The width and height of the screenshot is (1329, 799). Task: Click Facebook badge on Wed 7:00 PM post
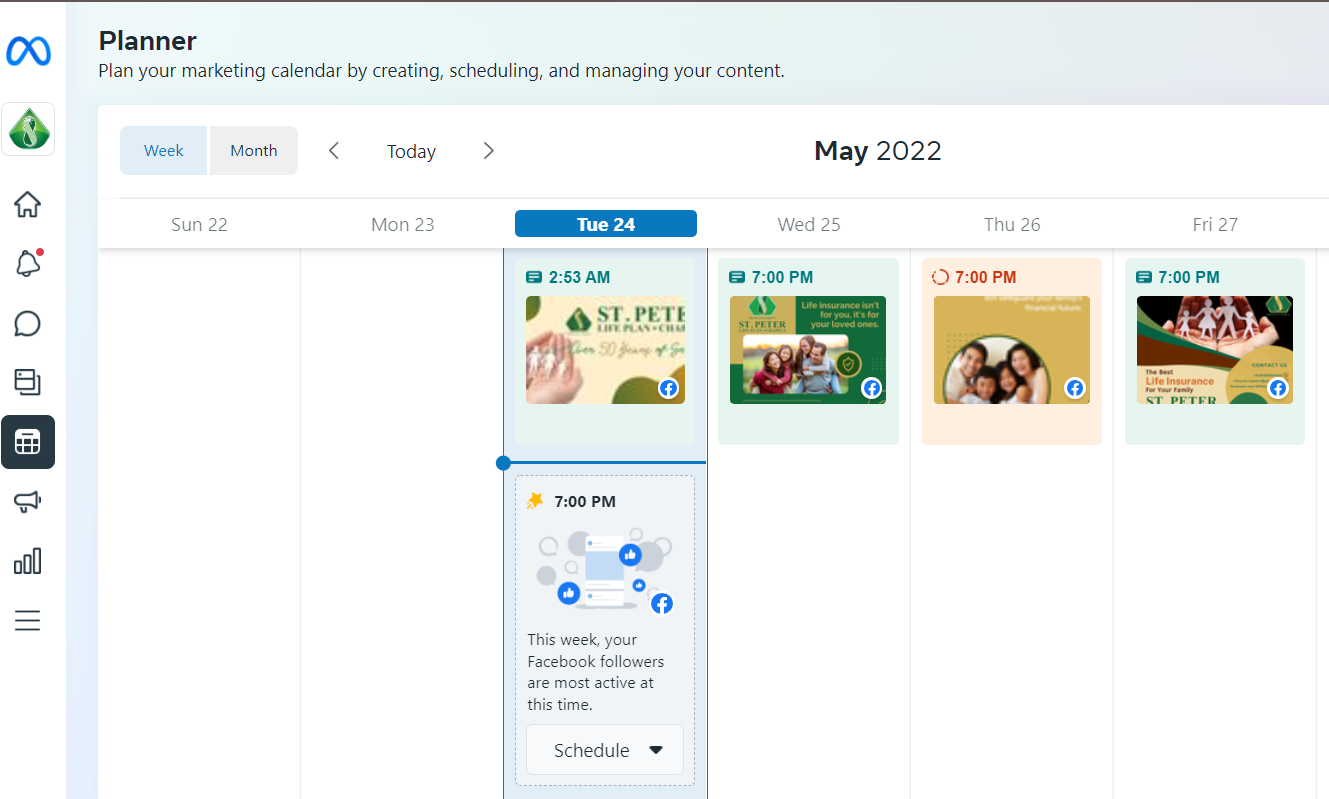[872, 388]
